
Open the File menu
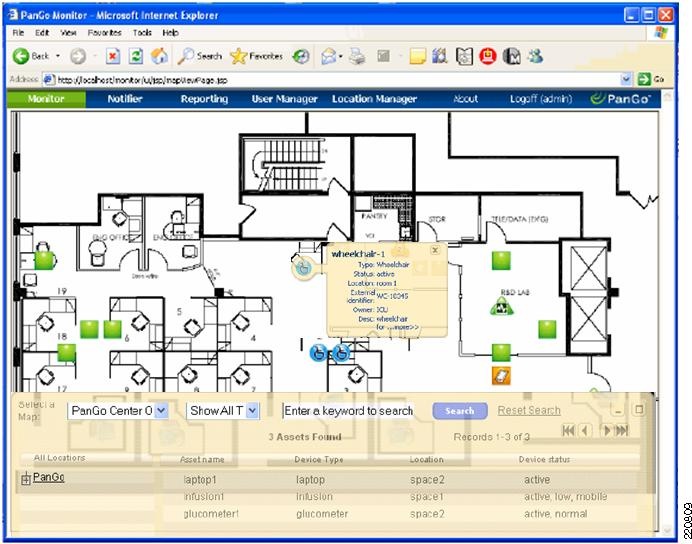point(18,33)
